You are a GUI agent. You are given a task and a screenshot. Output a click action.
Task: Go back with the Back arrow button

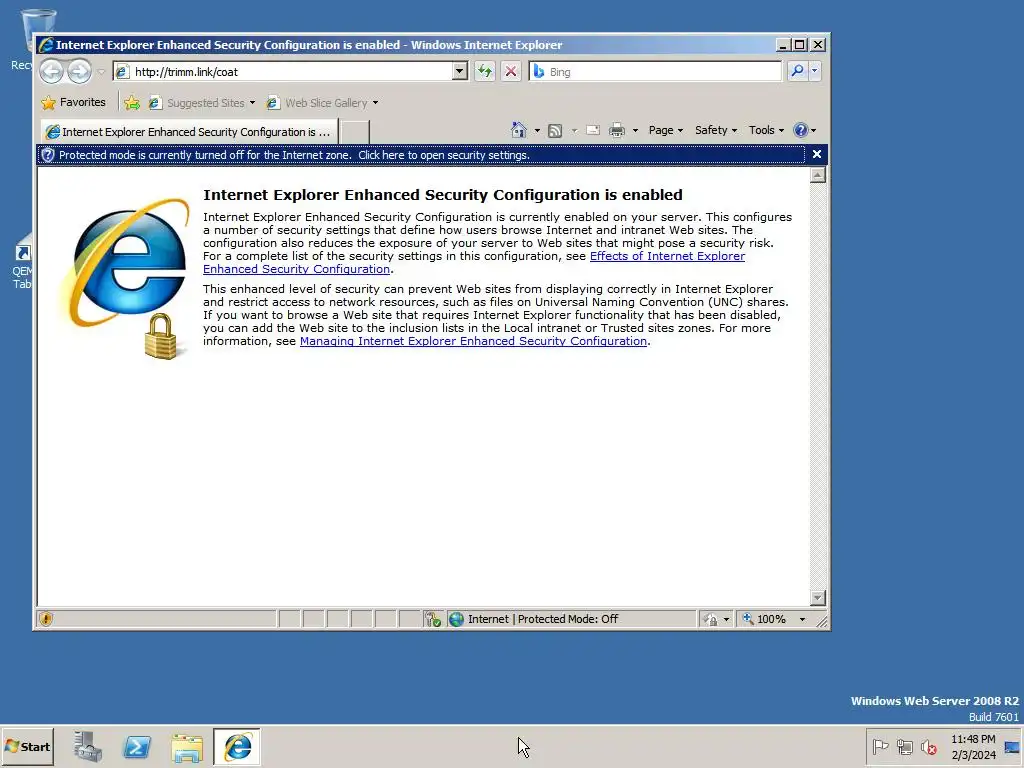tap(52, 71)
